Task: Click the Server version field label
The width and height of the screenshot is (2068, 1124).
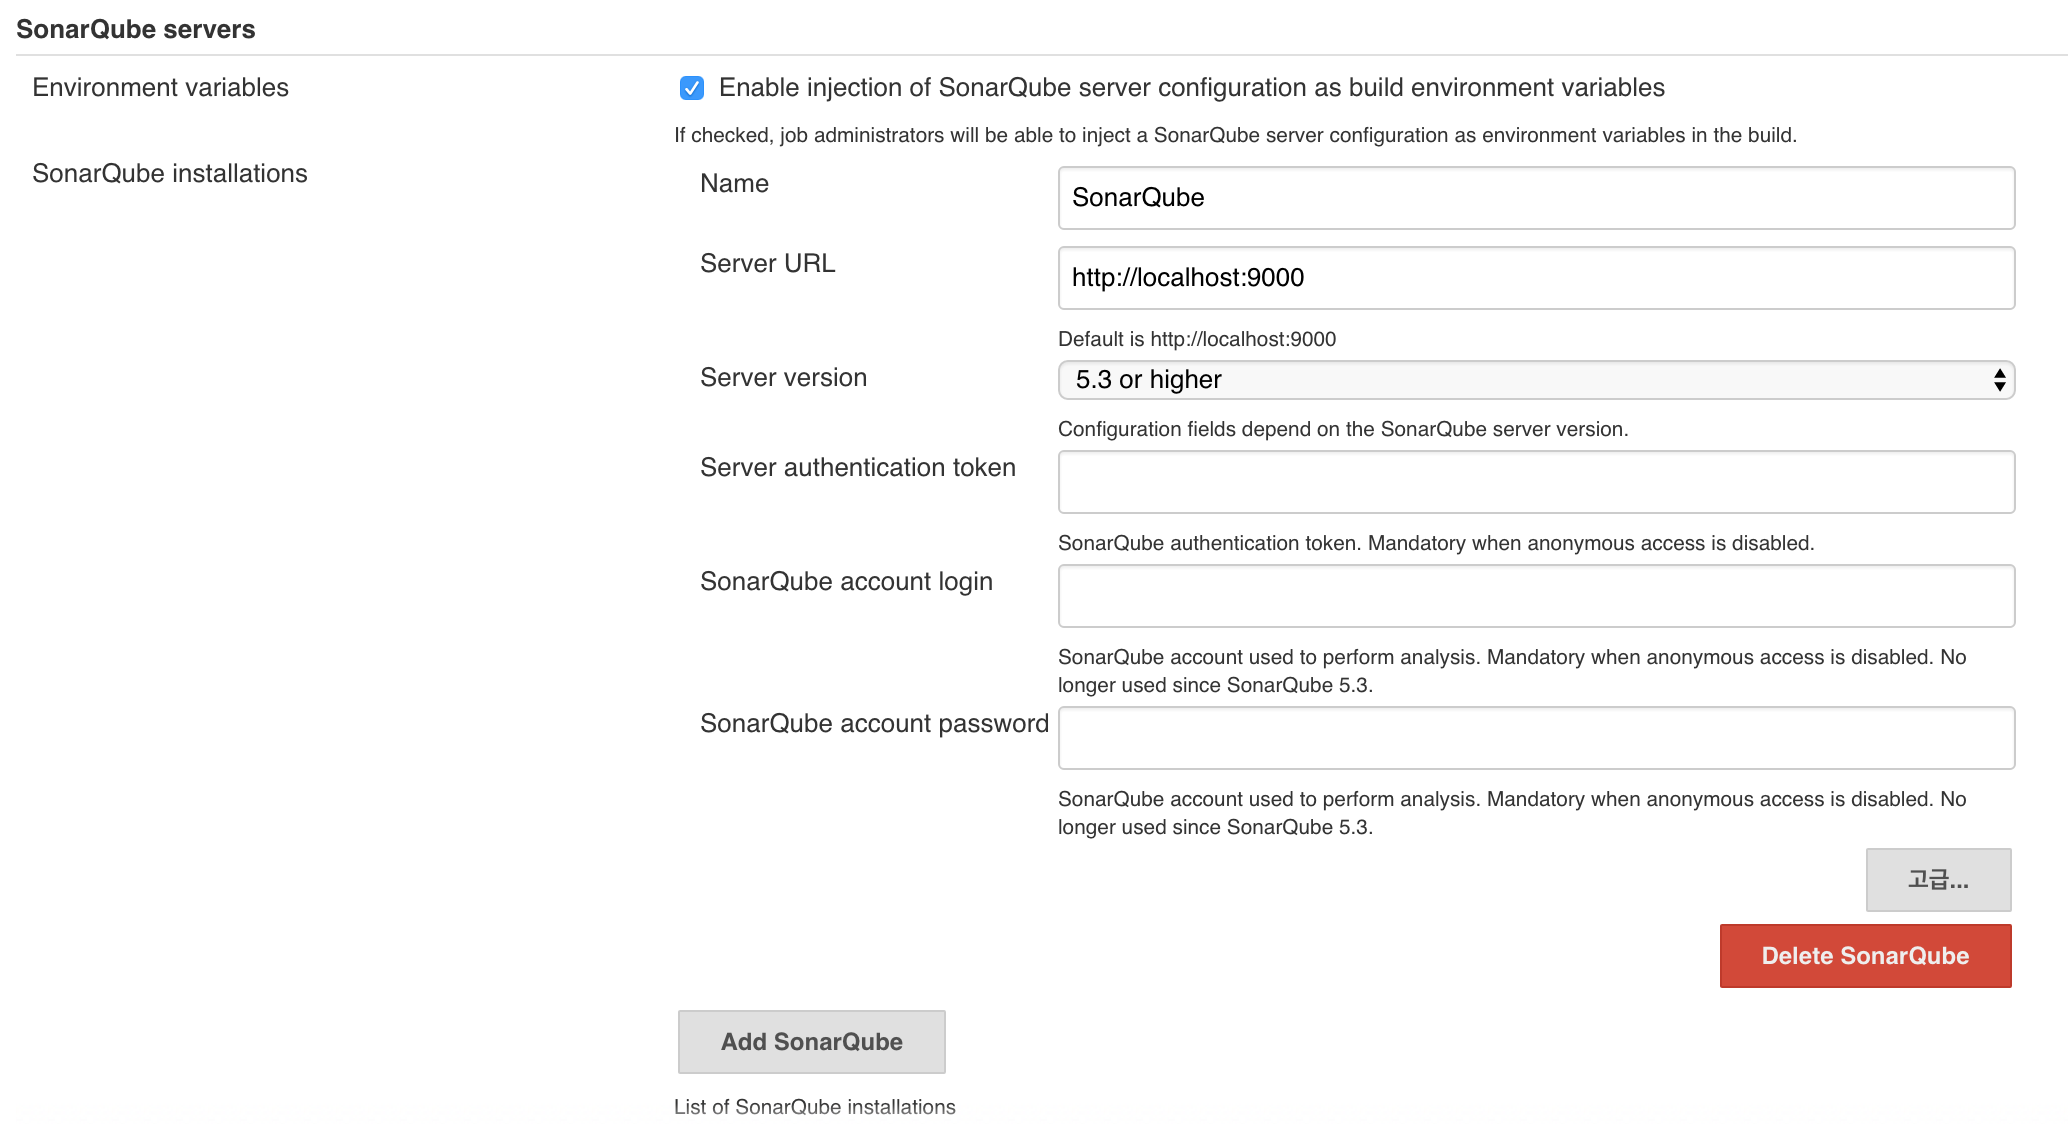Action: 783,378
